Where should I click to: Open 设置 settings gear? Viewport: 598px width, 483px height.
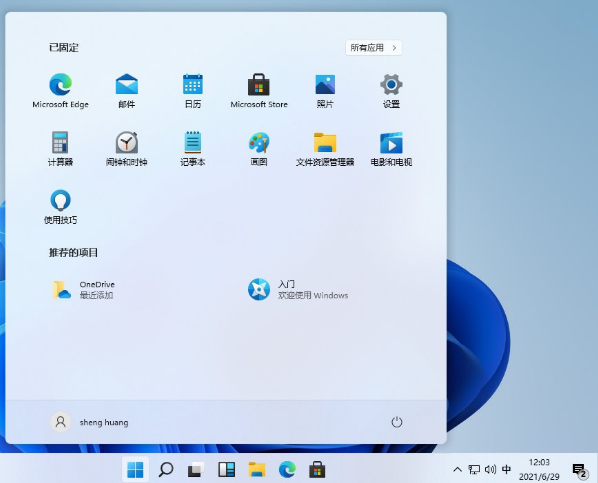click(391, 91)
